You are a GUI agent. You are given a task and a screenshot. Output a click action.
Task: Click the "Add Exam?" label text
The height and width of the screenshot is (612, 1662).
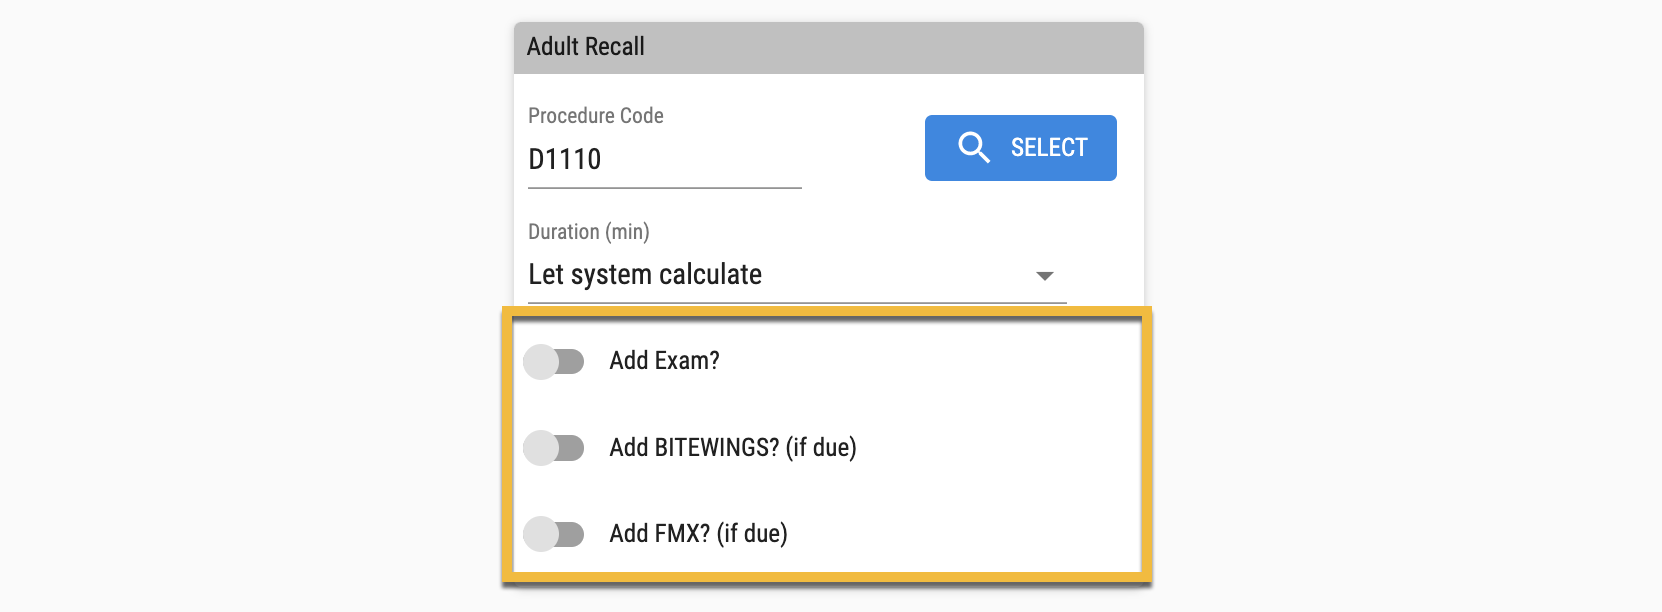[664, 361]
